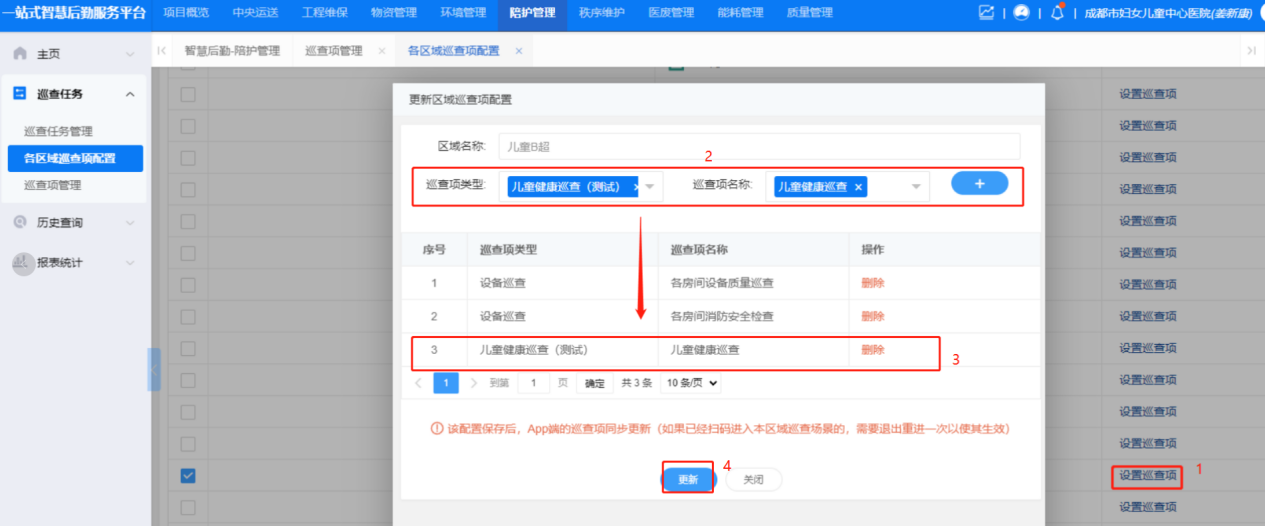Screen dimensions: 1265x526
Task: Expand the 历史查询 sidebar menu
Action: [130, 223]
